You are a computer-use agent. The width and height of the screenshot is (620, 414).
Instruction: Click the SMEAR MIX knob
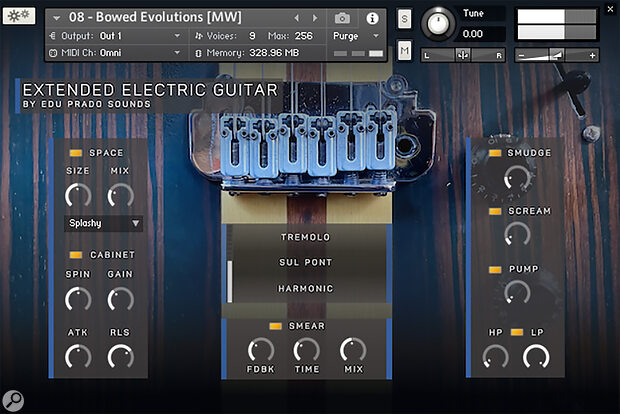(353, 350)
